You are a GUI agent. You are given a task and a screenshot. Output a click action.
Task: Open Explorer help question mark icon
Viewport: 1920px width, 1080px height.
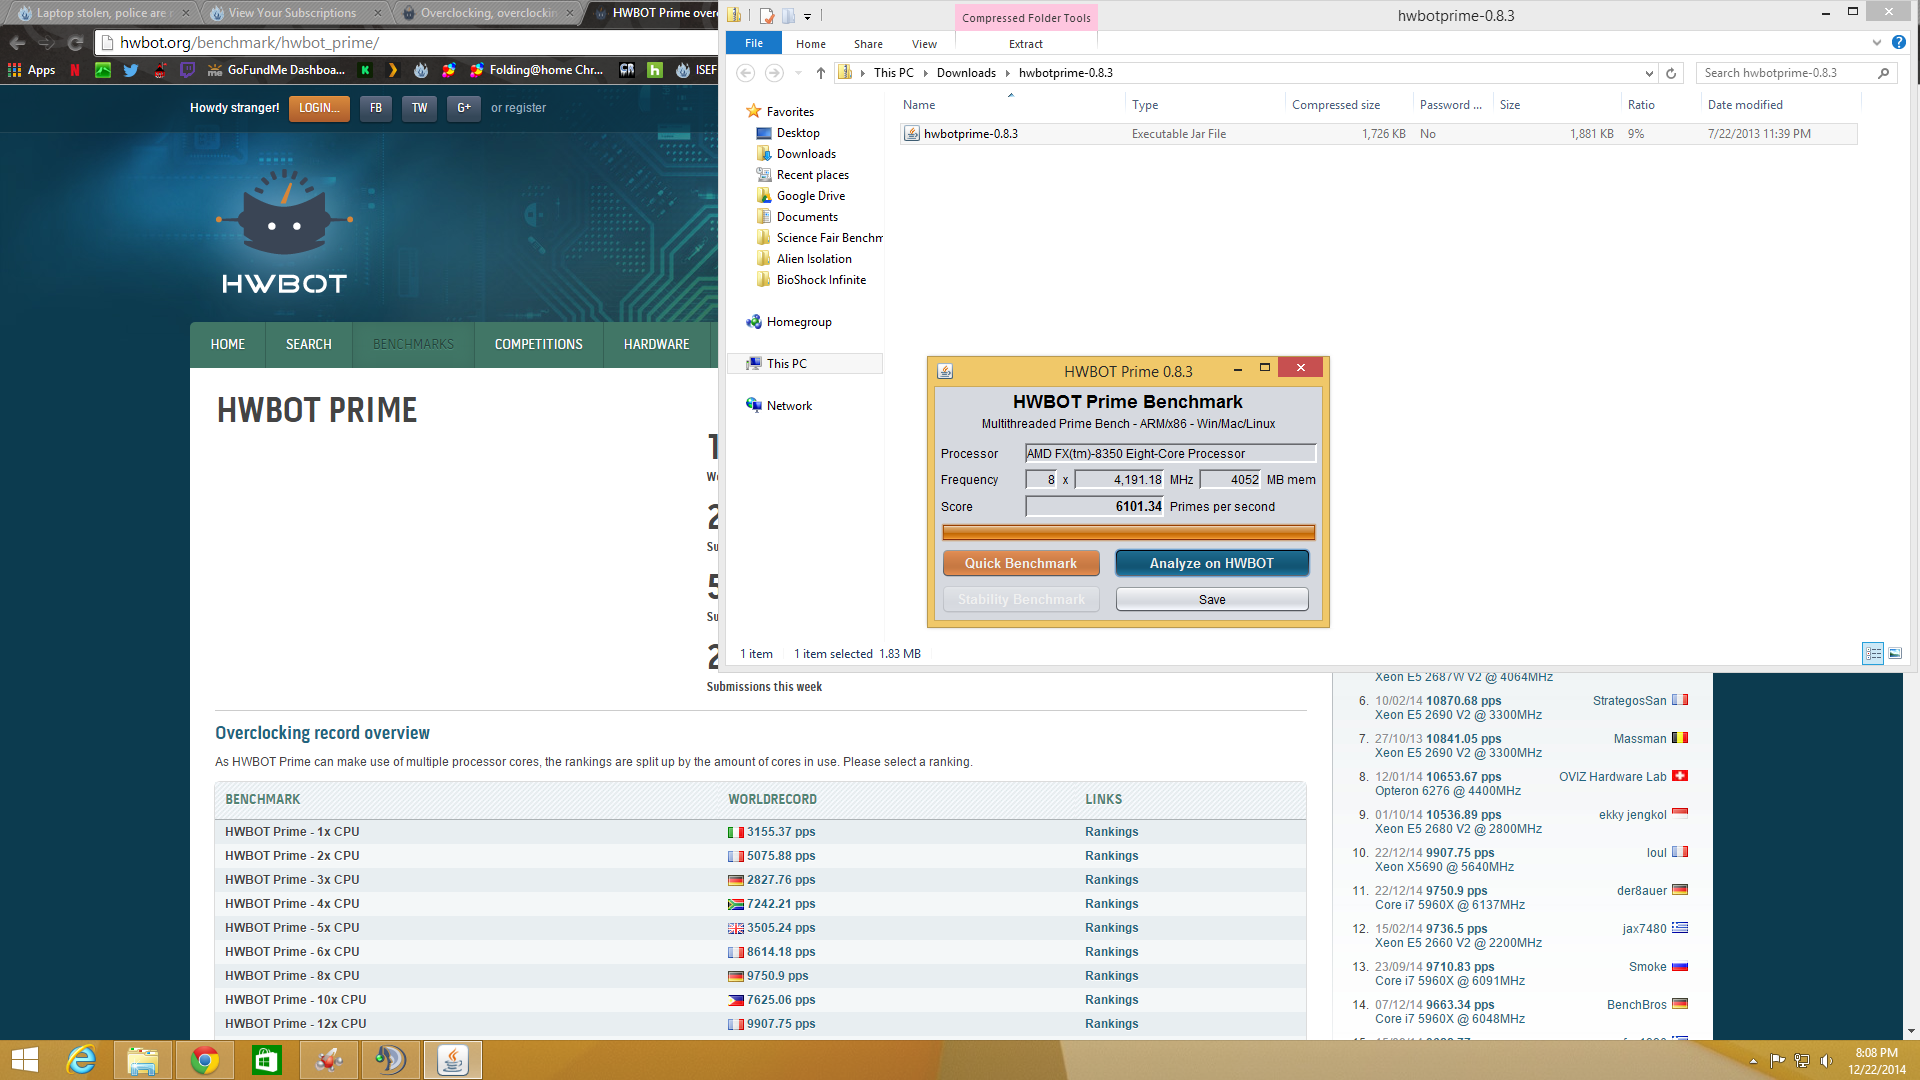(1898, 42)
